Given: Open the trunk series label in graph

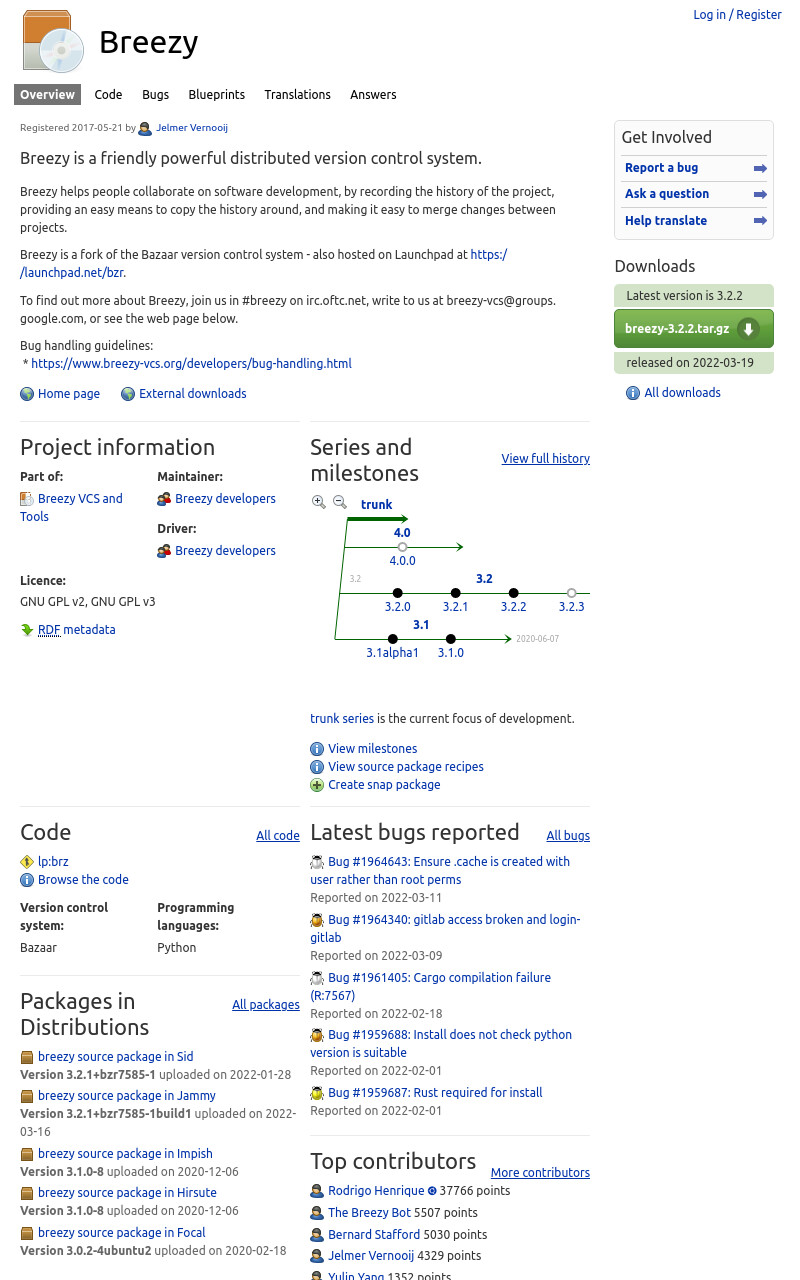Looking at the screenshot, I should (x=376, y=505).
